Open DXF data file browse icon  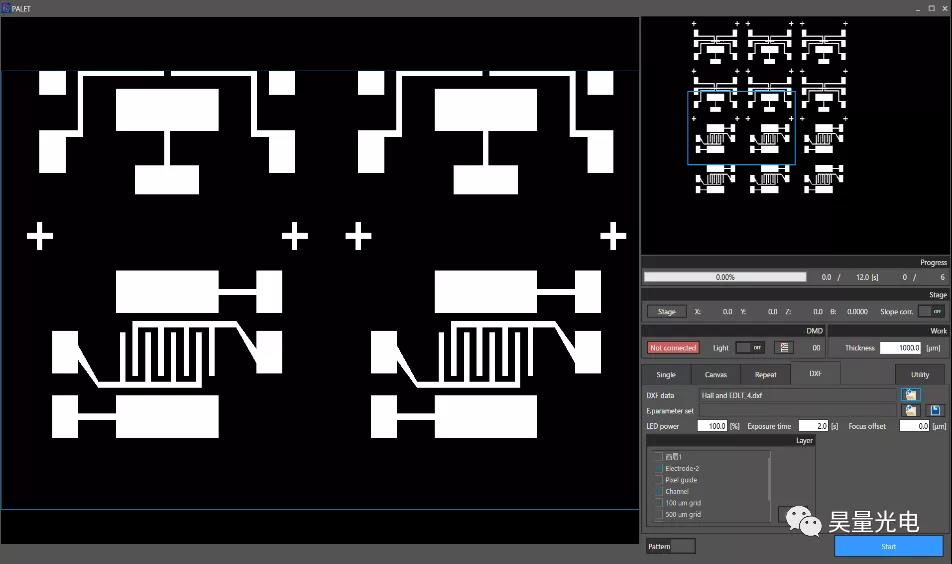coord(911,395)
